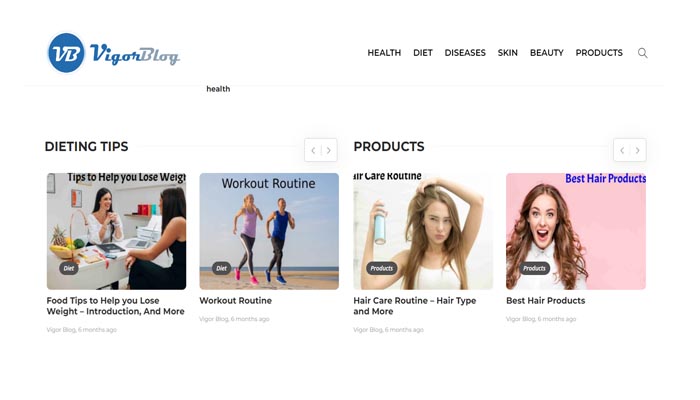The height and width of the screenshot is (400, 700).
Task: Open the PRODUCTS menu item
Action: click(599, 53)
